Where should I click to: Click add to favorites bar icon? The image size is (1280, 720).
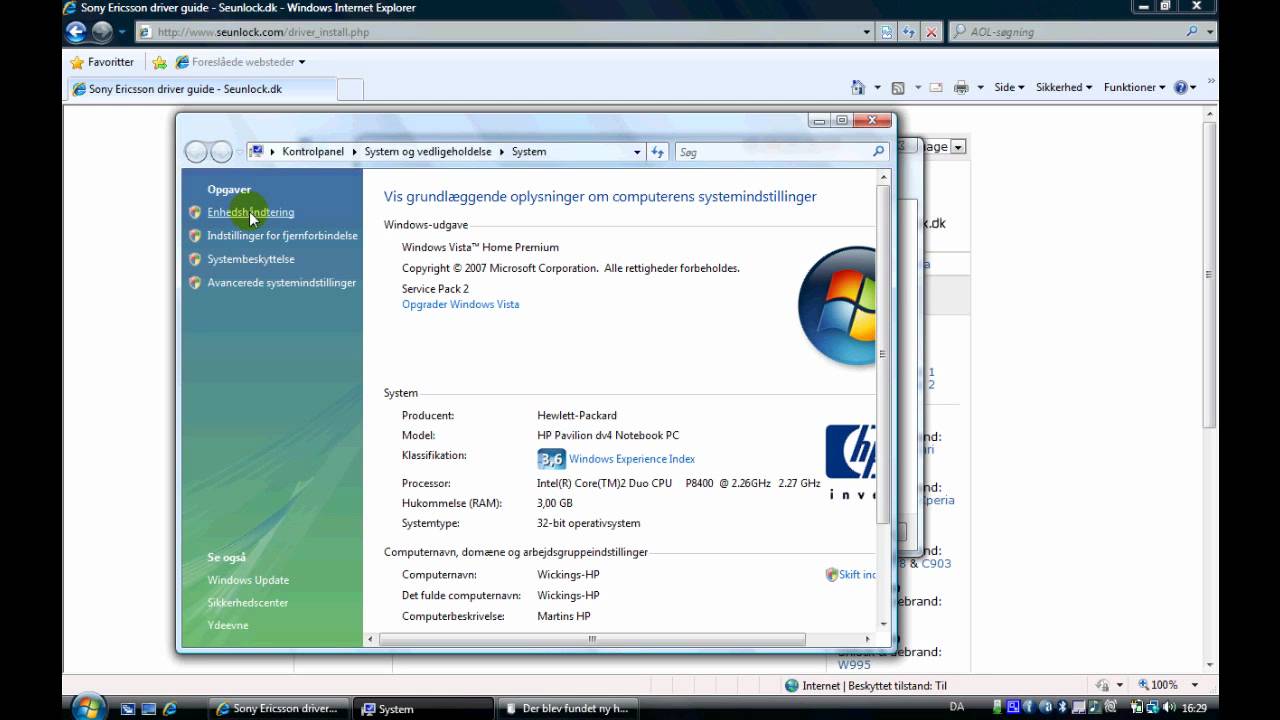coord(159,62)
